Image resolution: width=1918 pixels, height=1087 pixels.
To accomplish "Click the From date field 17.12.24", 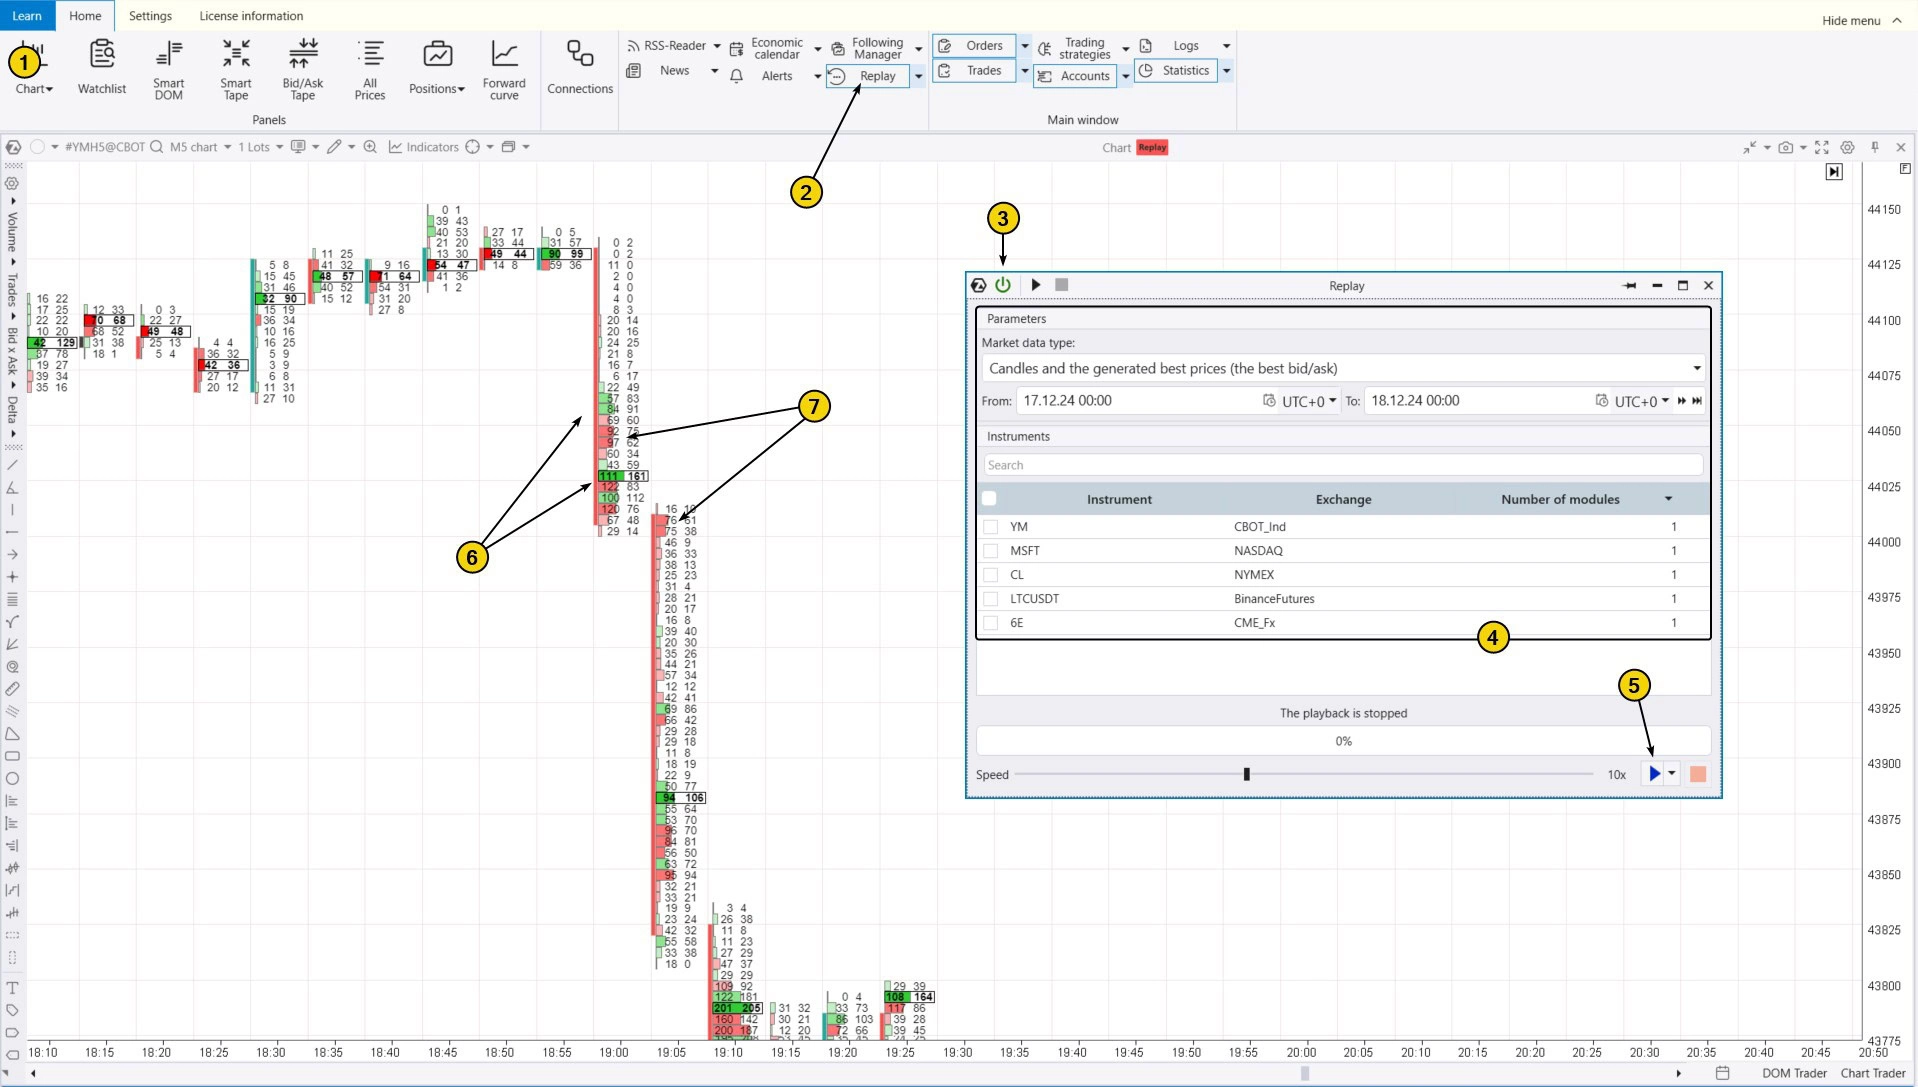I will [1138, 400].
